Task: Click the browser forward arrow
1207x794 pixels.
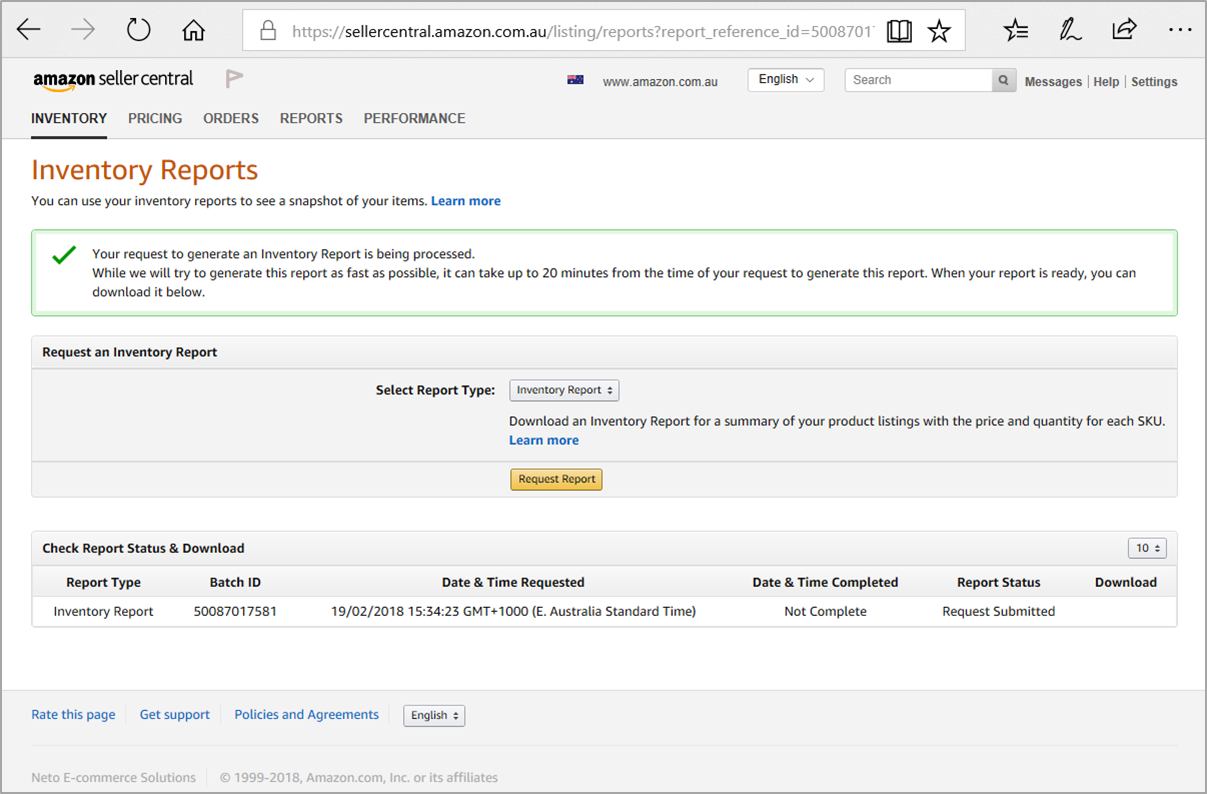Action: (83, 30)
